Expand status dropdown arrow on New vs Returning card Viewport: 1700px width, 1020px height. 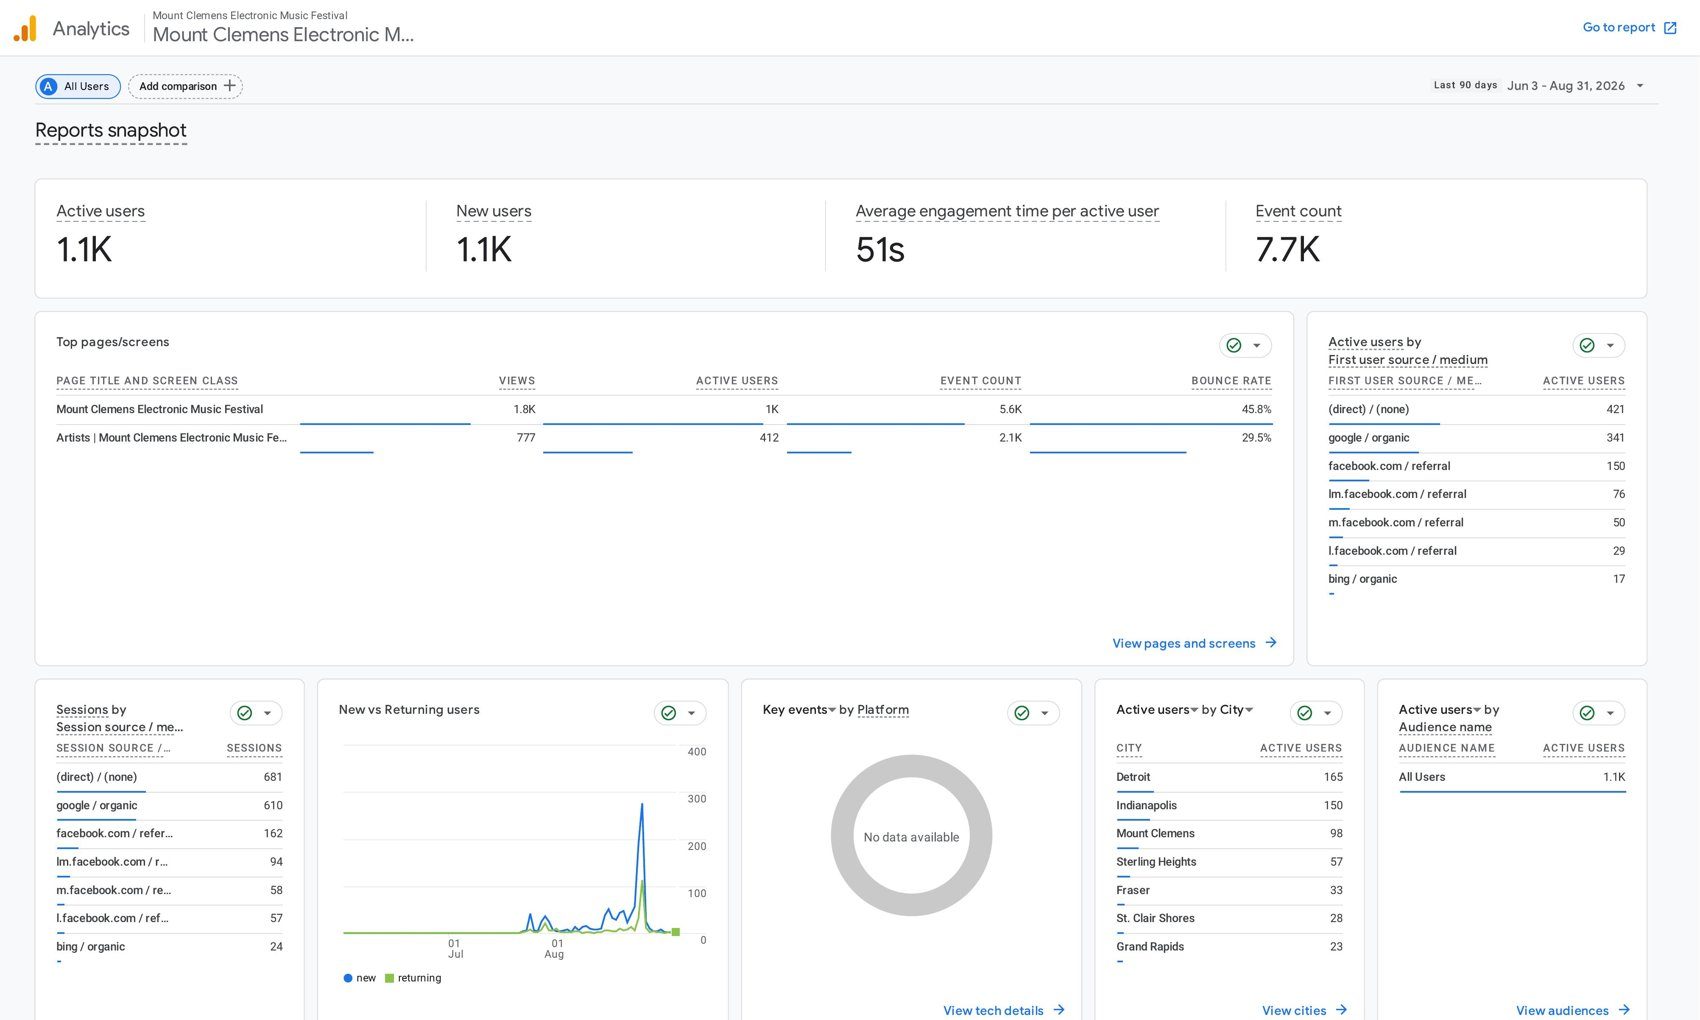tap(692, 714)
